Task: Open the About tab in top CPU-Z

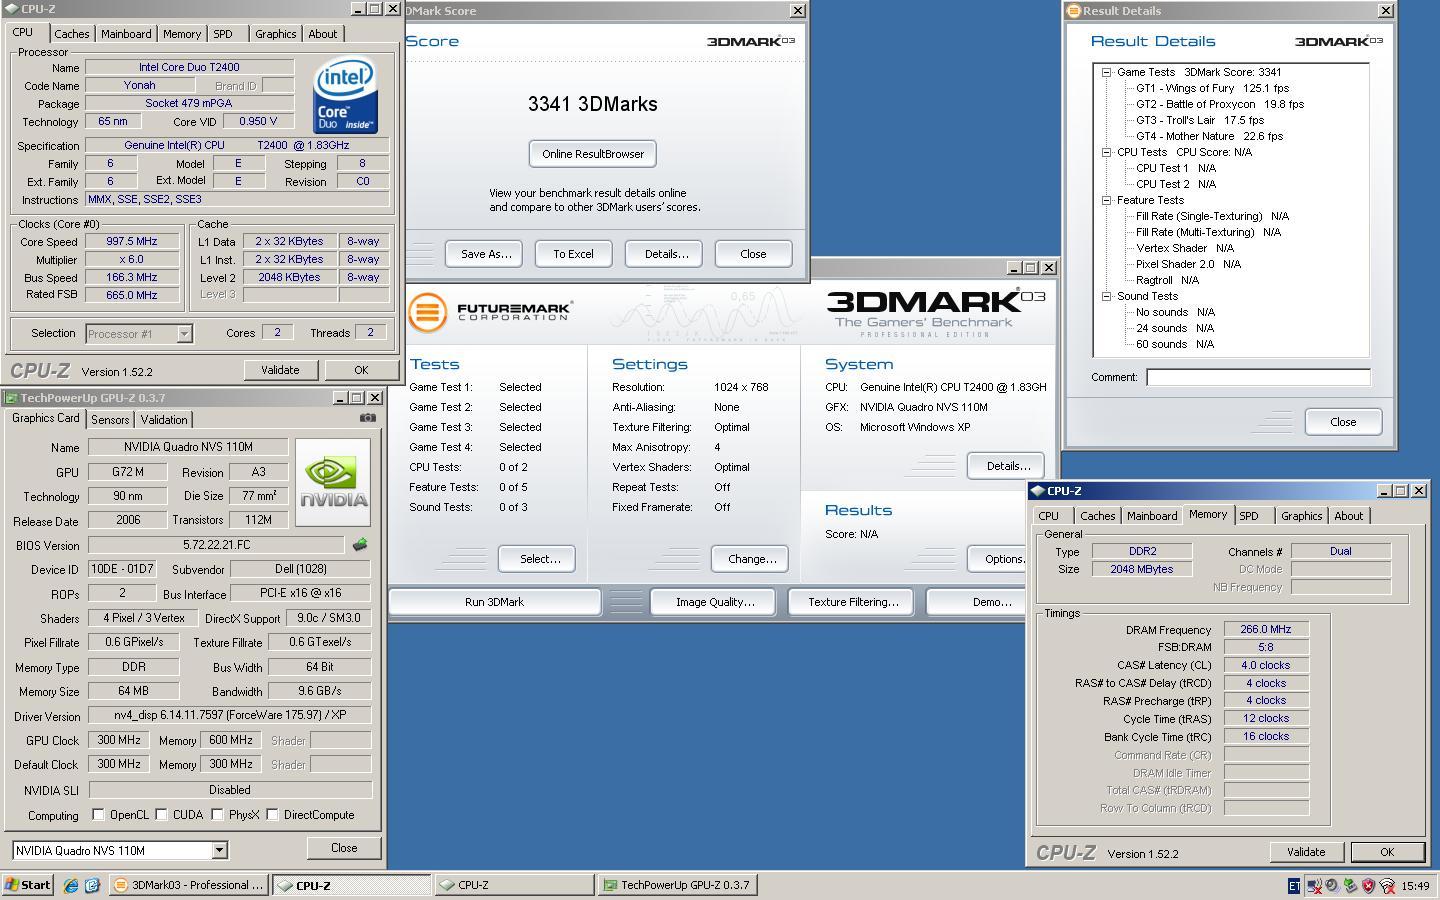Action: click(322, 34)
